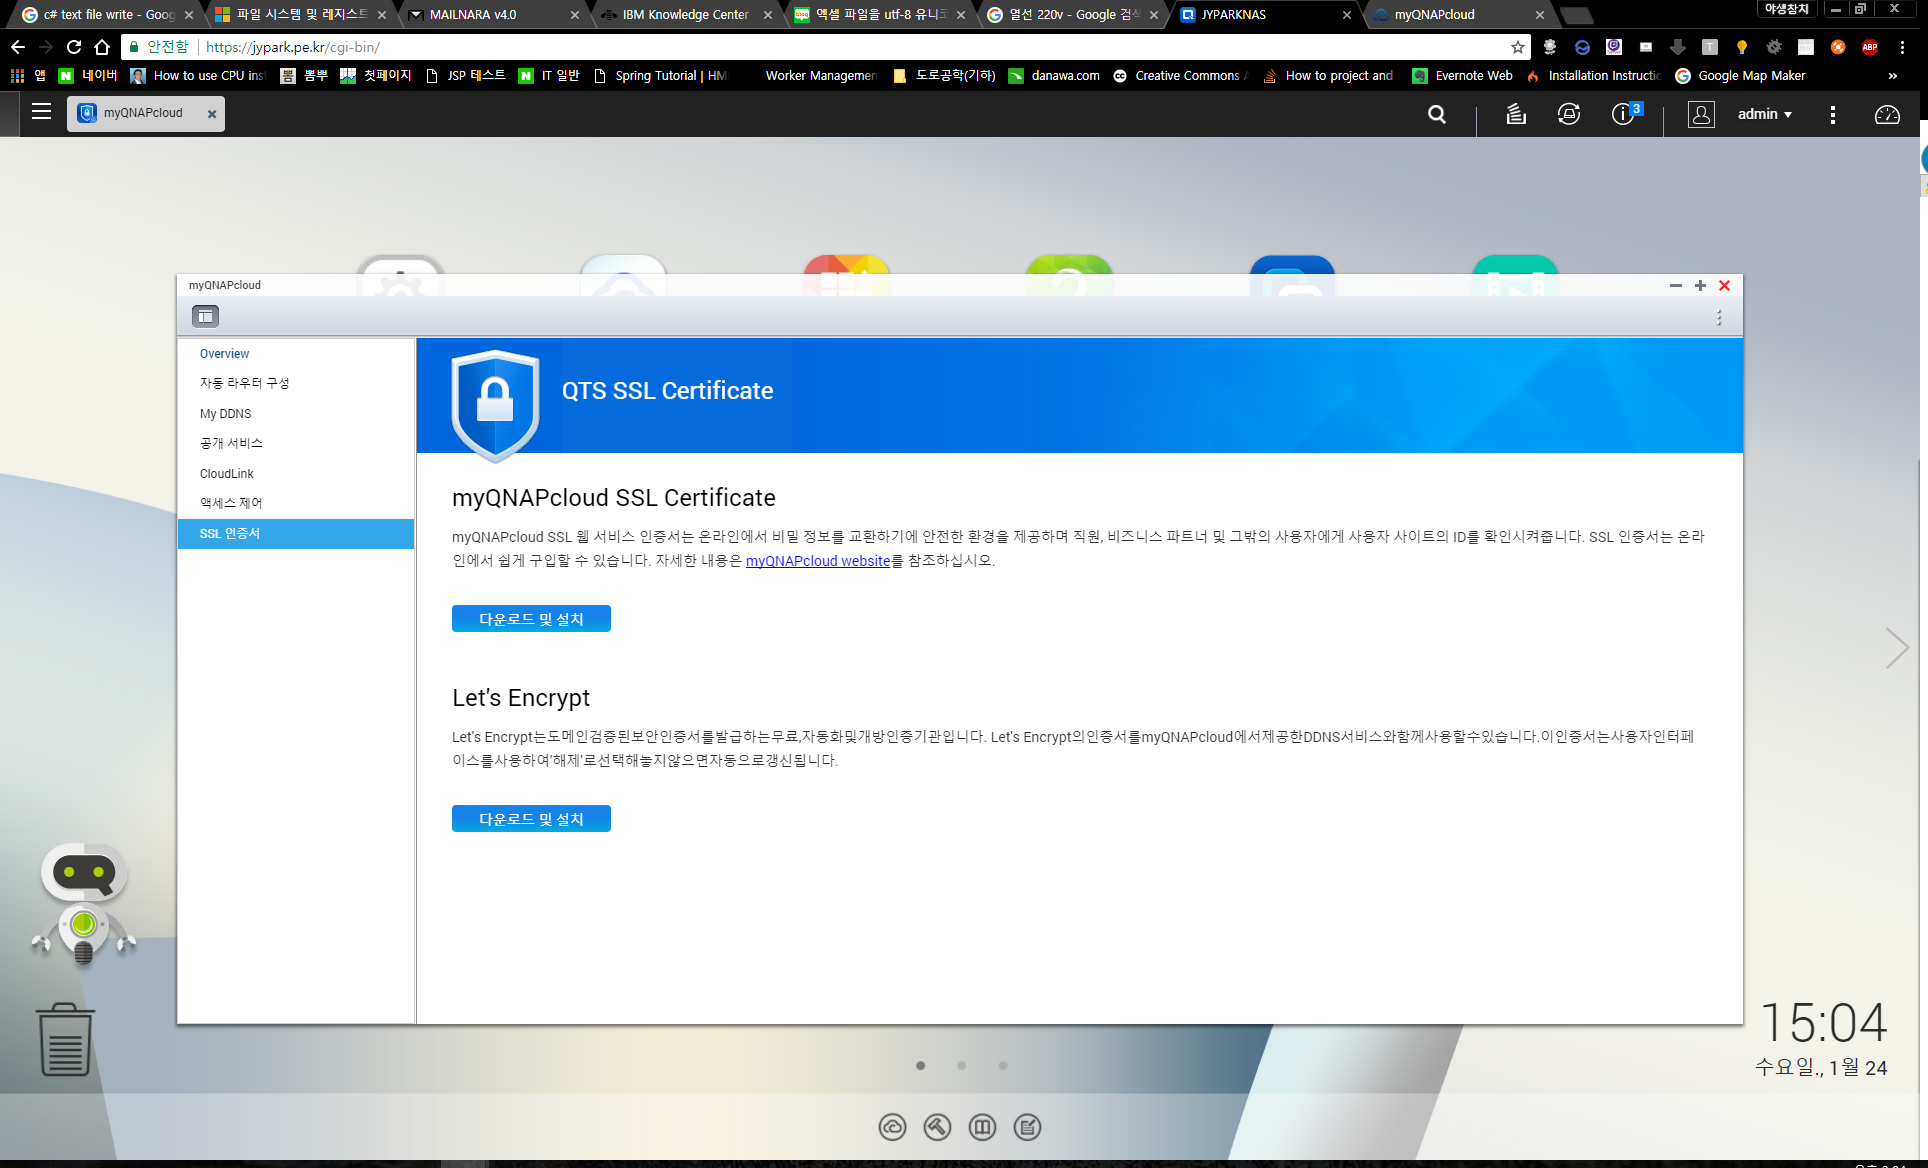Open the dashboard gauge icon
Screen dimensions: 1928x1168
coord(1886,114)
